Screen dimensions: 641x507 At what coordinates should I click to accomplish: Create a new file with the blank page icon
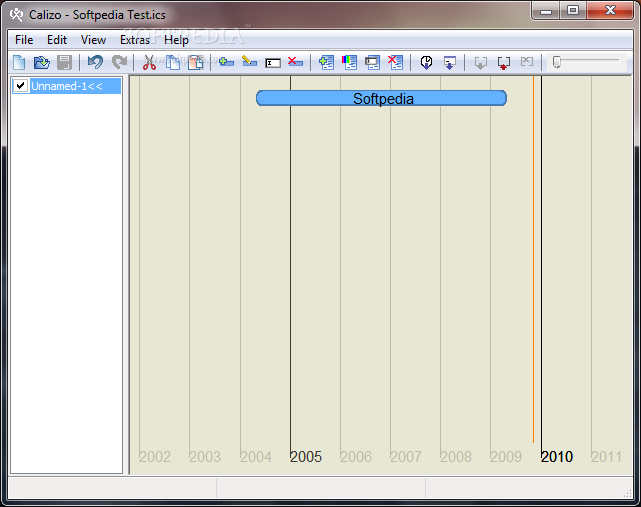tap(19, 62)
